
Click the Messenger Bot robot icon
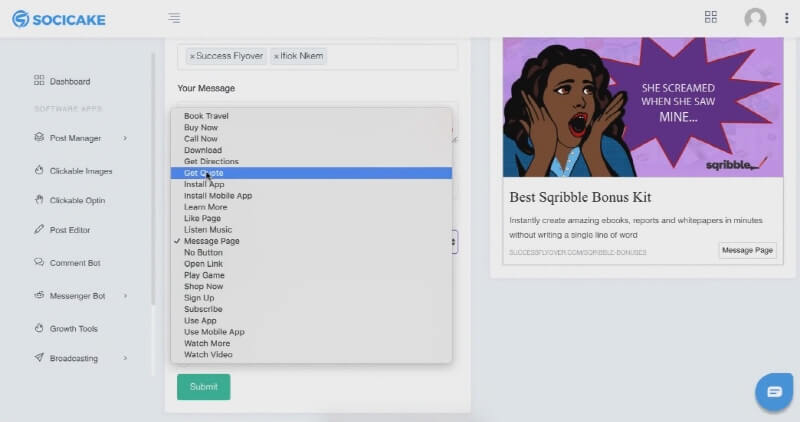39,295
